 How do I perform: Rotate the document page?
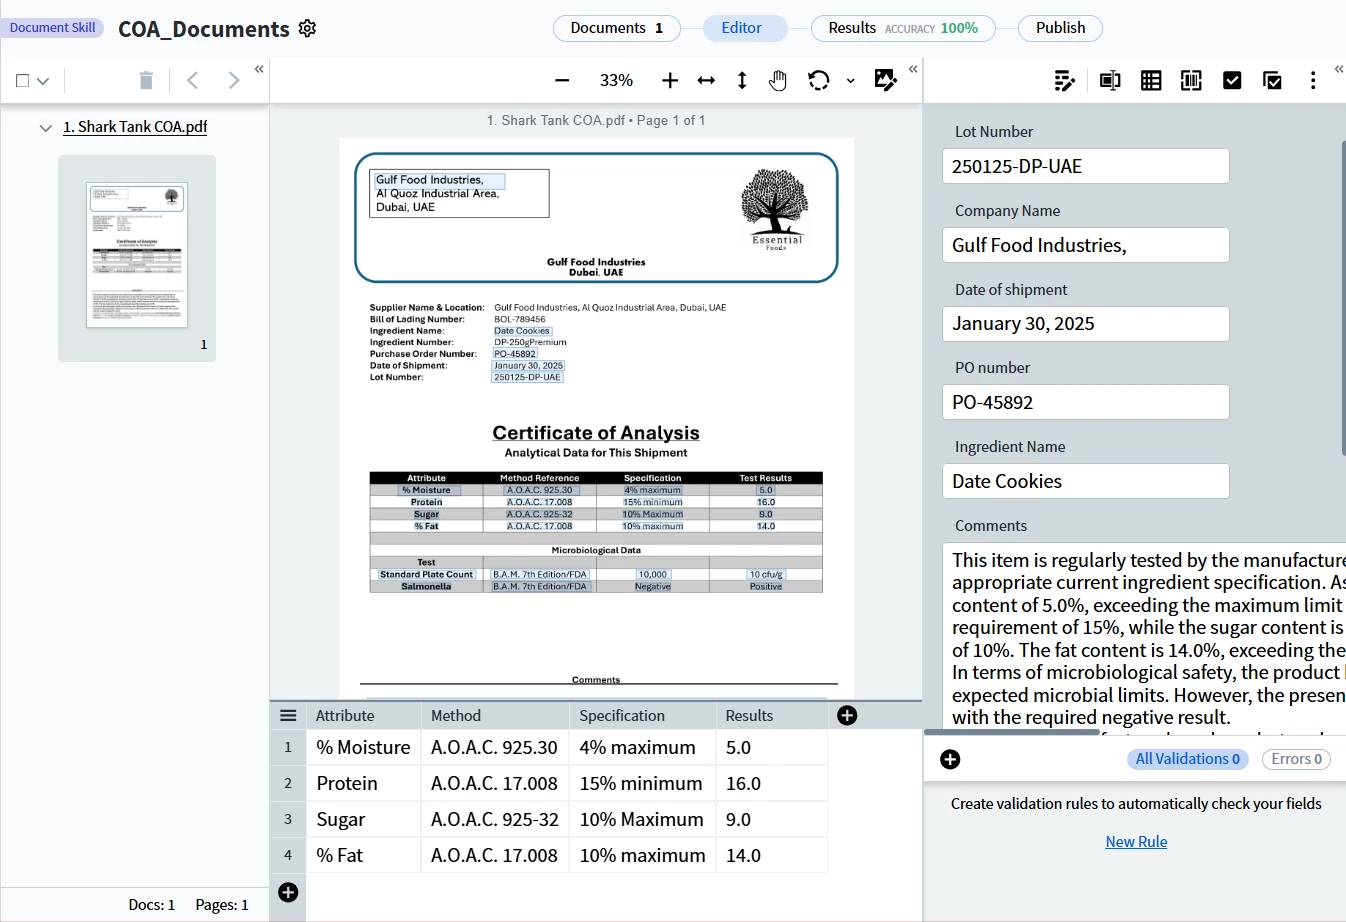819,80
